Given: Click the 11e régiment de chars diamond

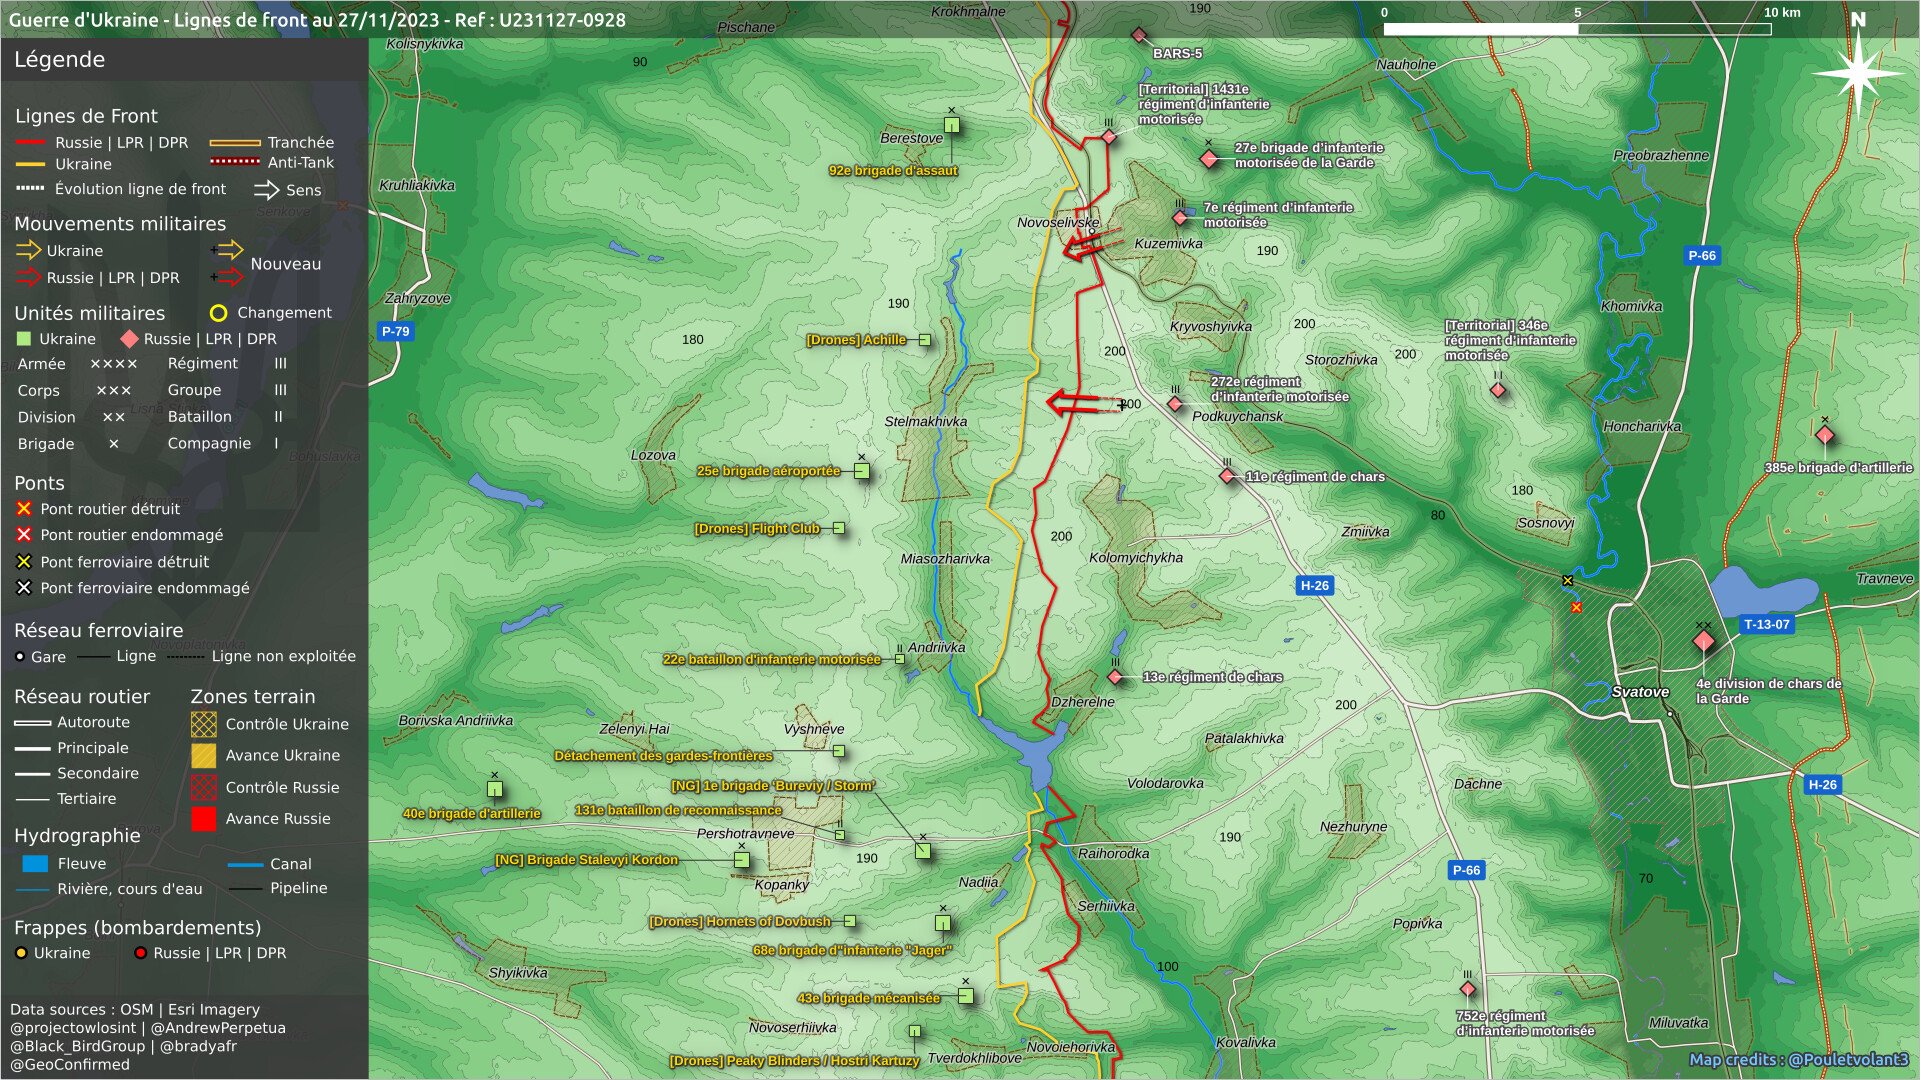Looking at the screenshot, I should pos(1227,476).
